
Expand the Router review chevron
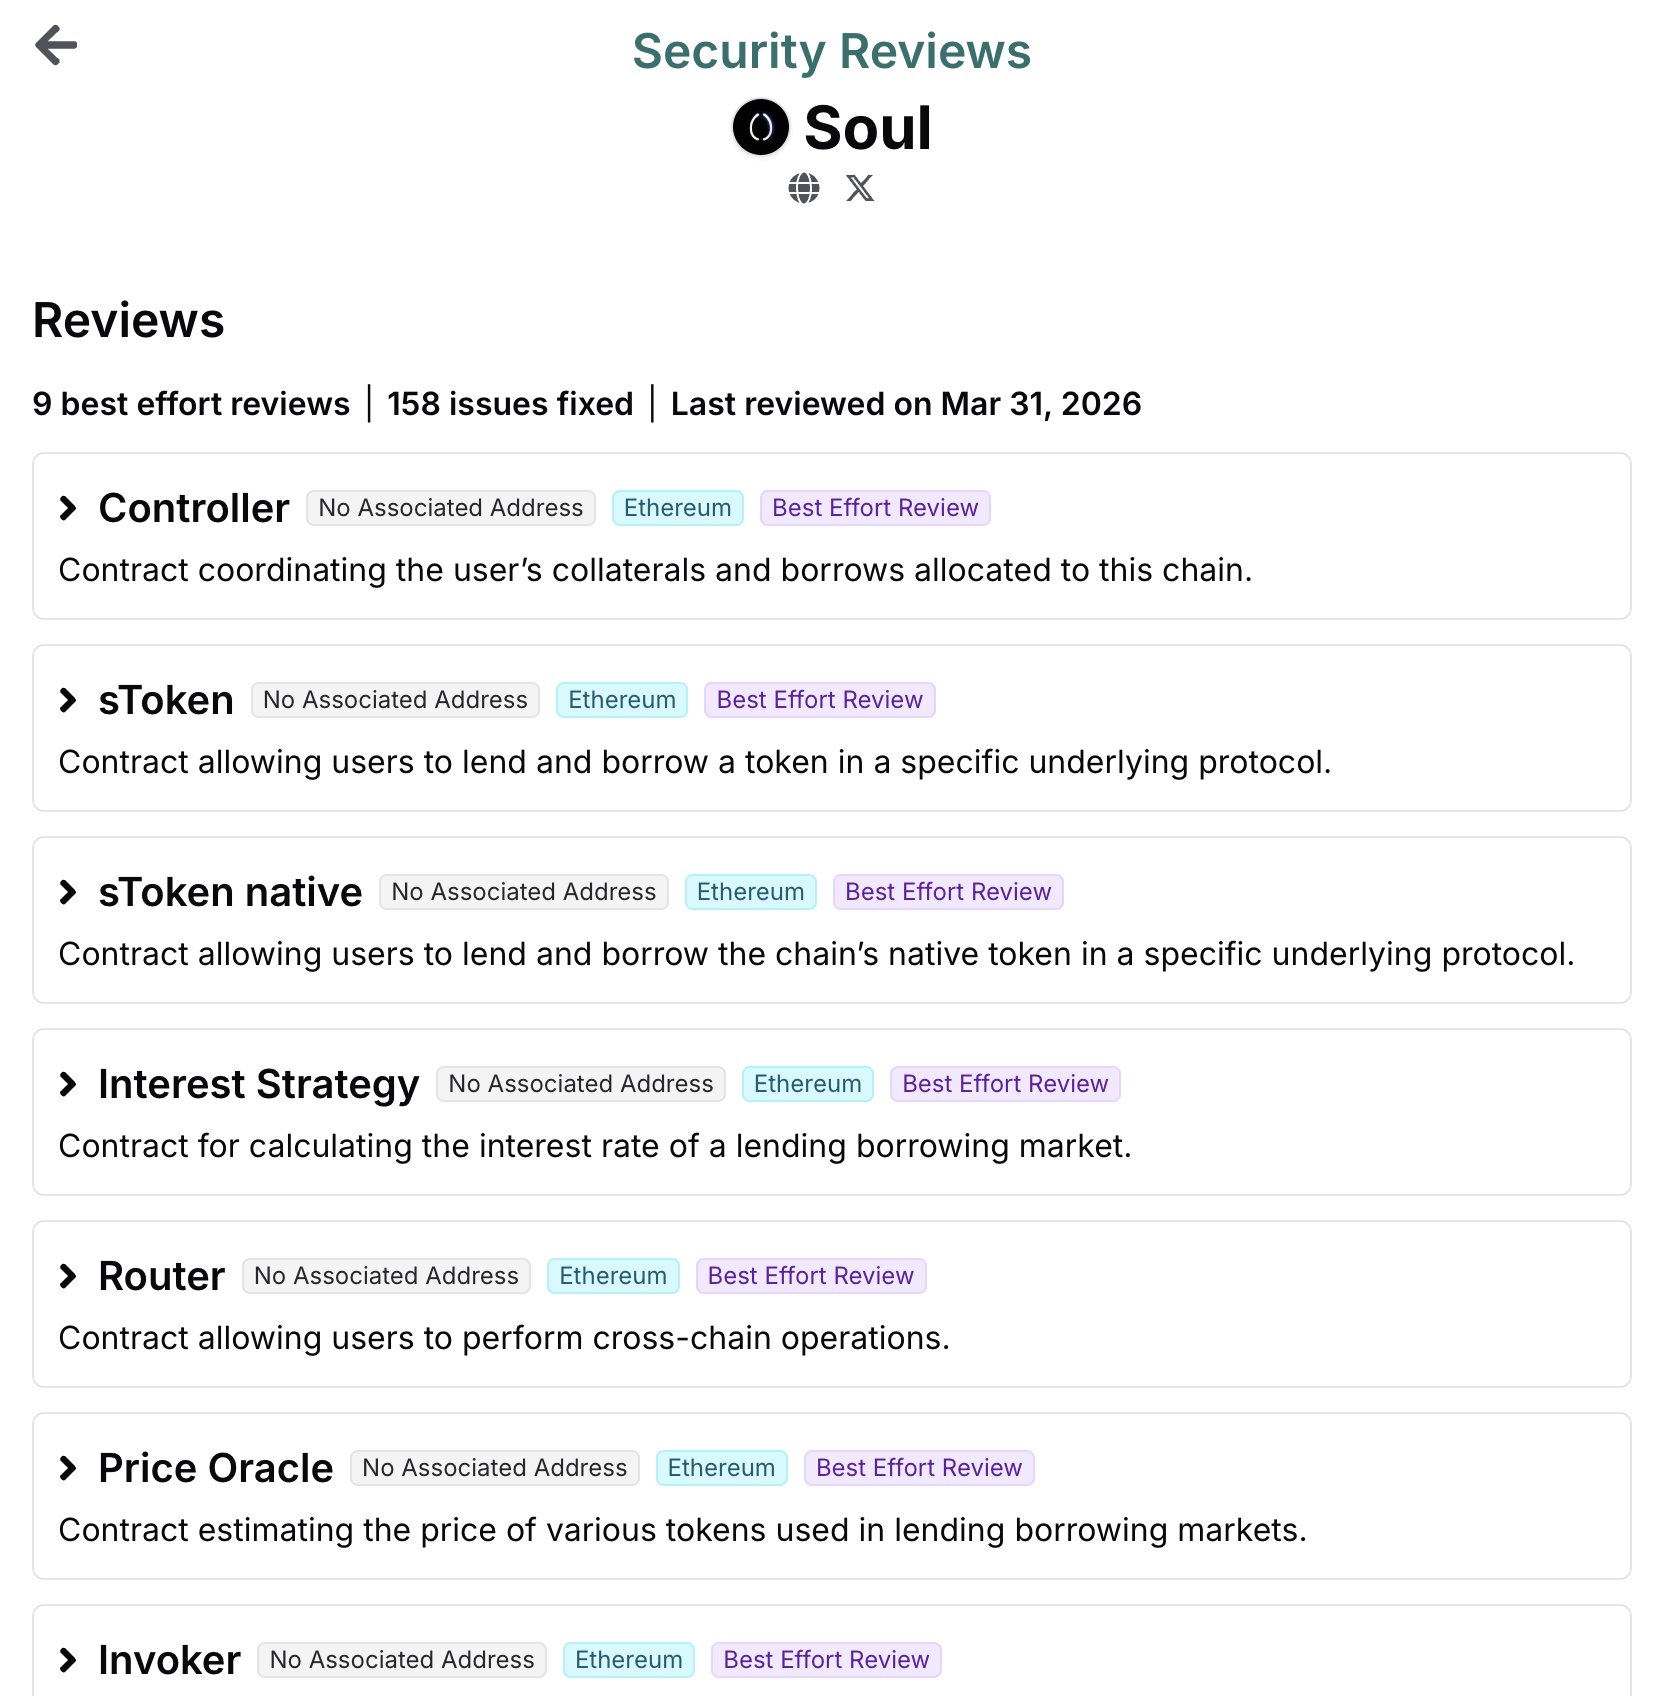point(68,1276)
